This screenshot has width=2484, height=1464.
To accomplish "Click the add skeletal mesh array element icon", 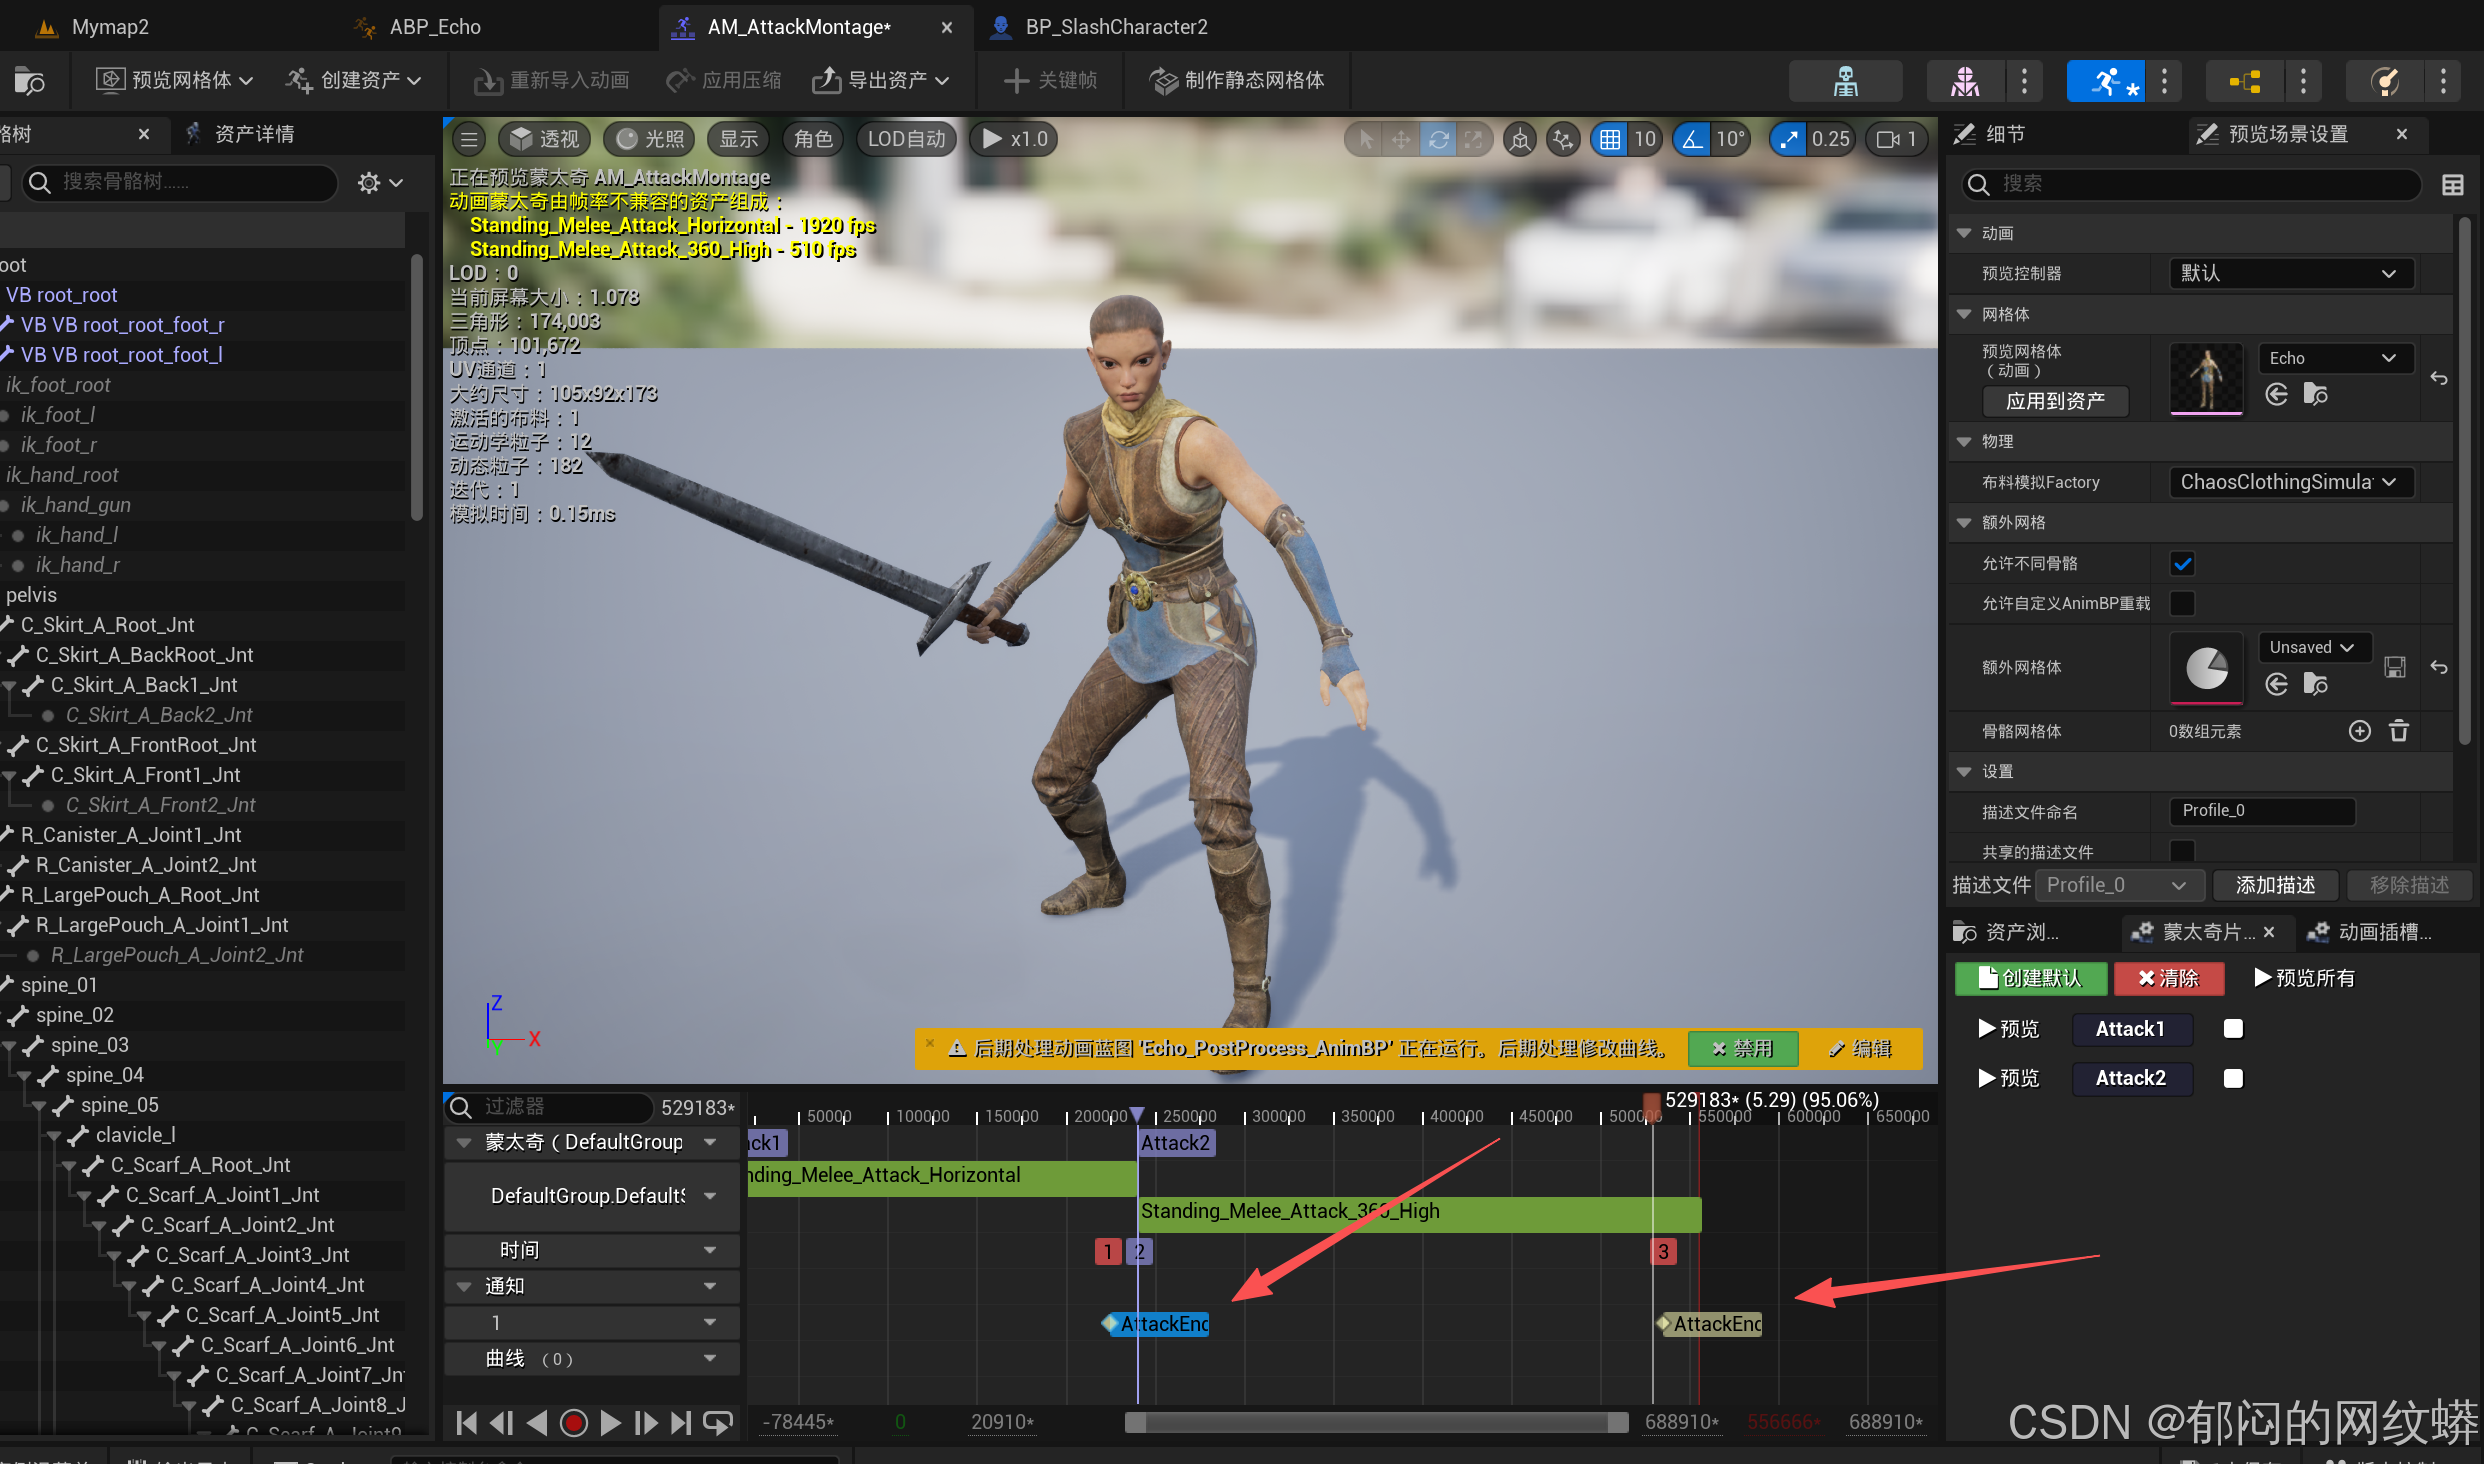I will click(x=2359, y=731).
